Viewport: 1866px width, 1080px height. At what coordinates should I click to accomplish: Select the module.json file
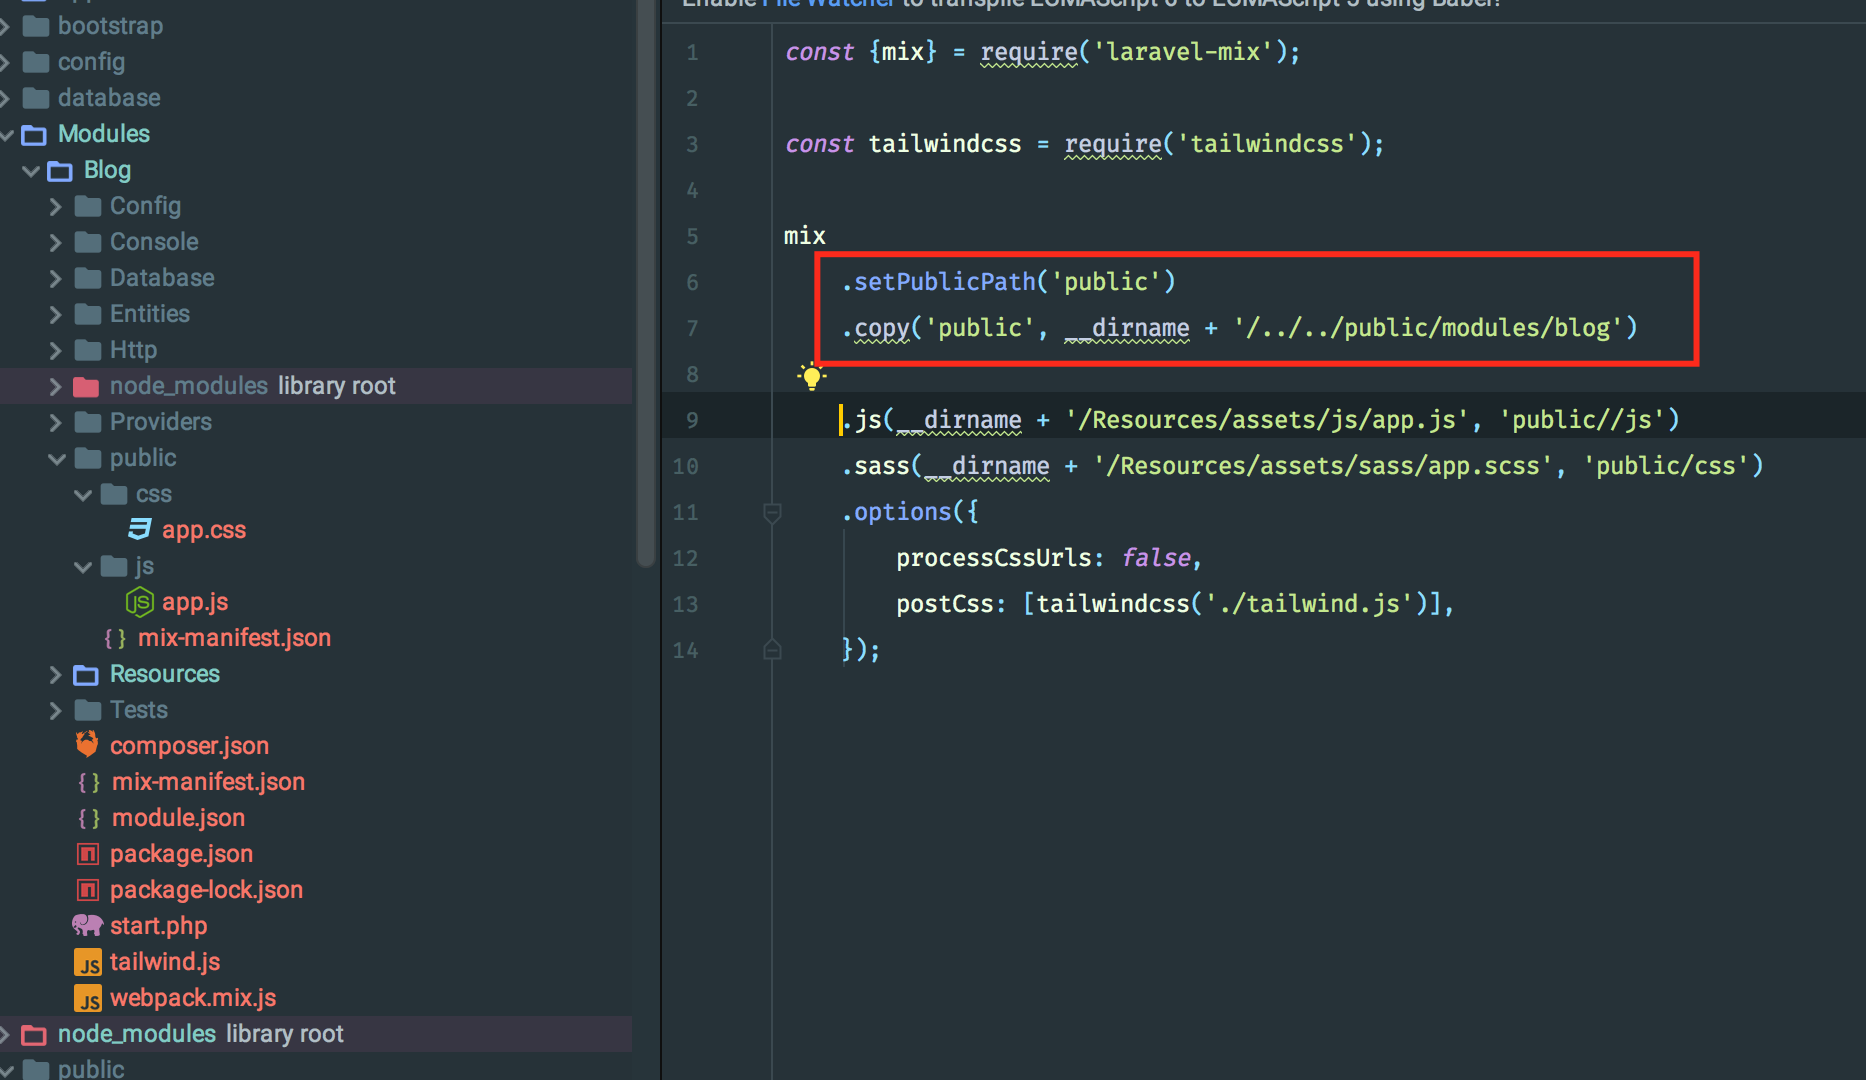tap(178, 817)
